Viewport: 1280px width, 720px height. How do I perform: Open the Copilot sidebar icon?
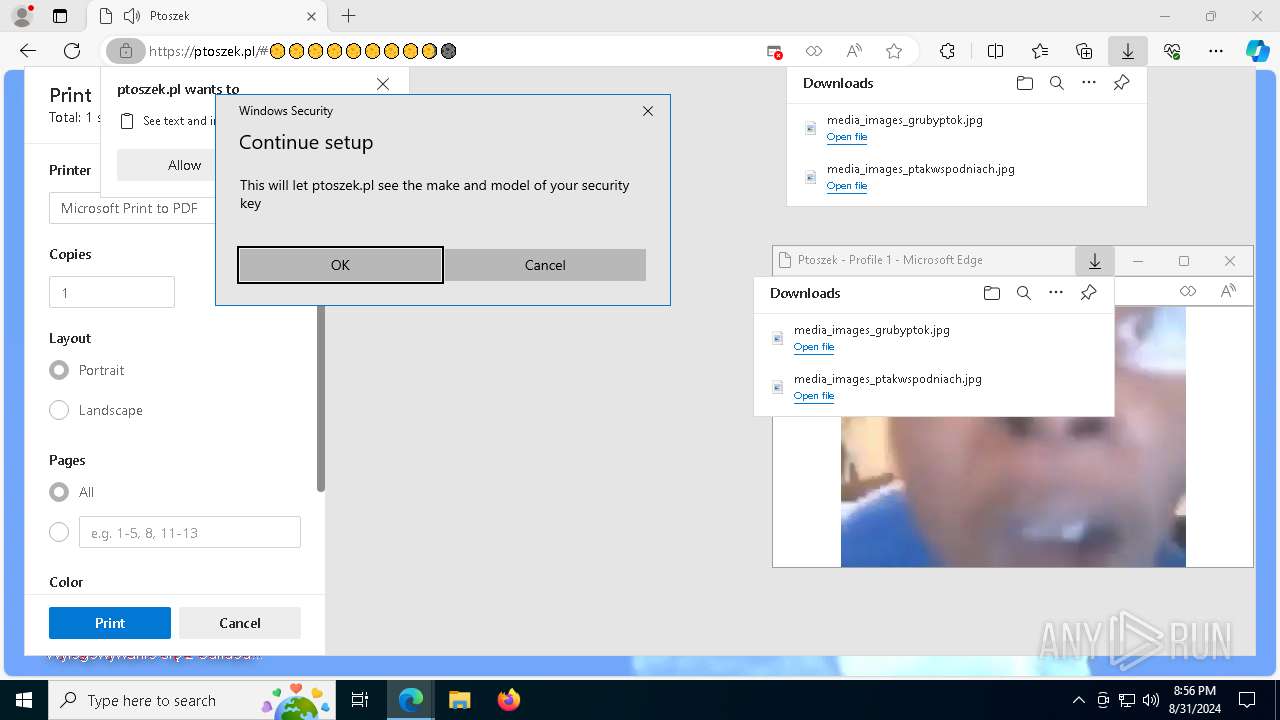[1257, 51]
